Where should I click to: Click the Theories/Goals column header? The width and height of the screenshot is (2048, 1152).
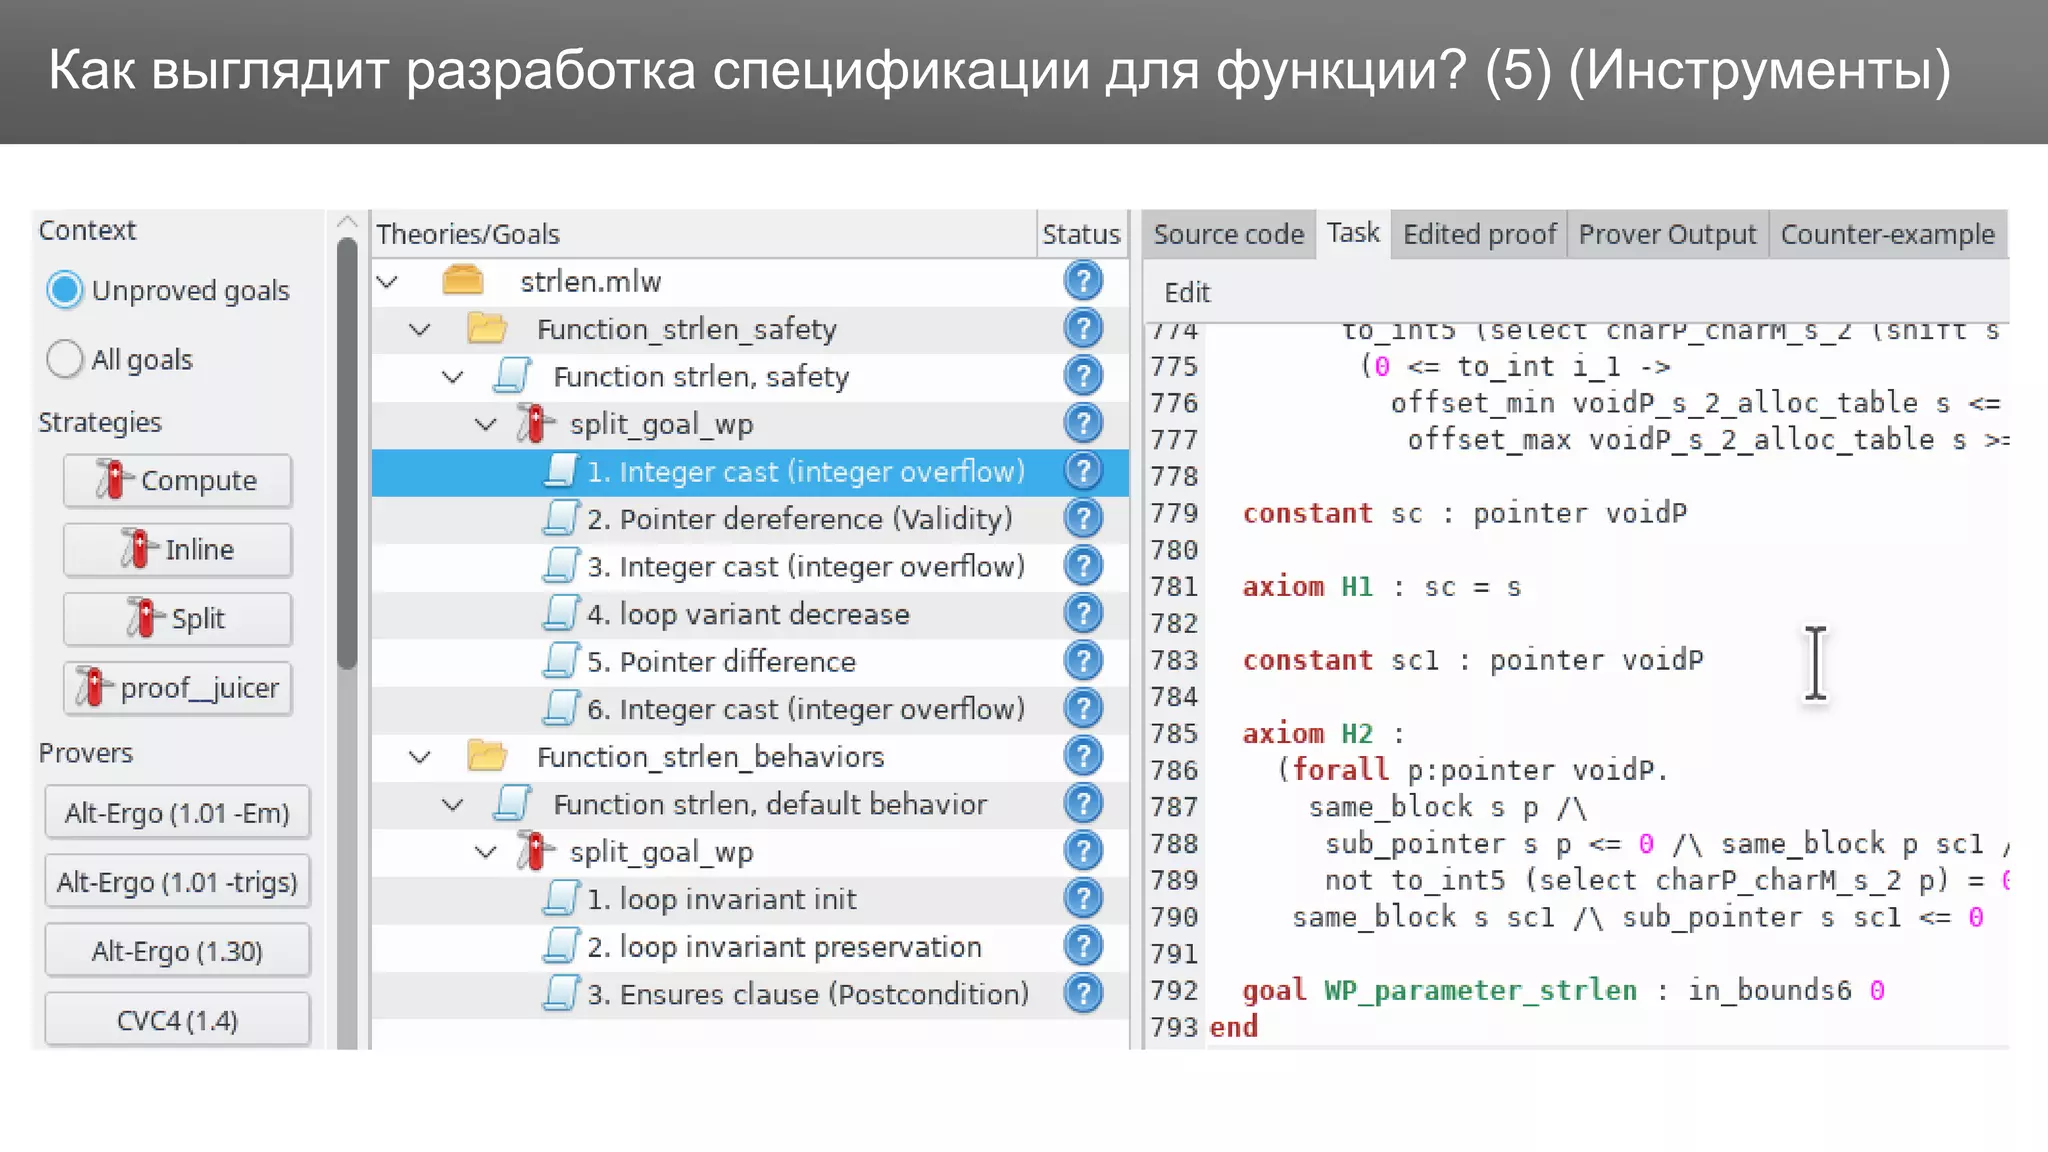(704, 234)
